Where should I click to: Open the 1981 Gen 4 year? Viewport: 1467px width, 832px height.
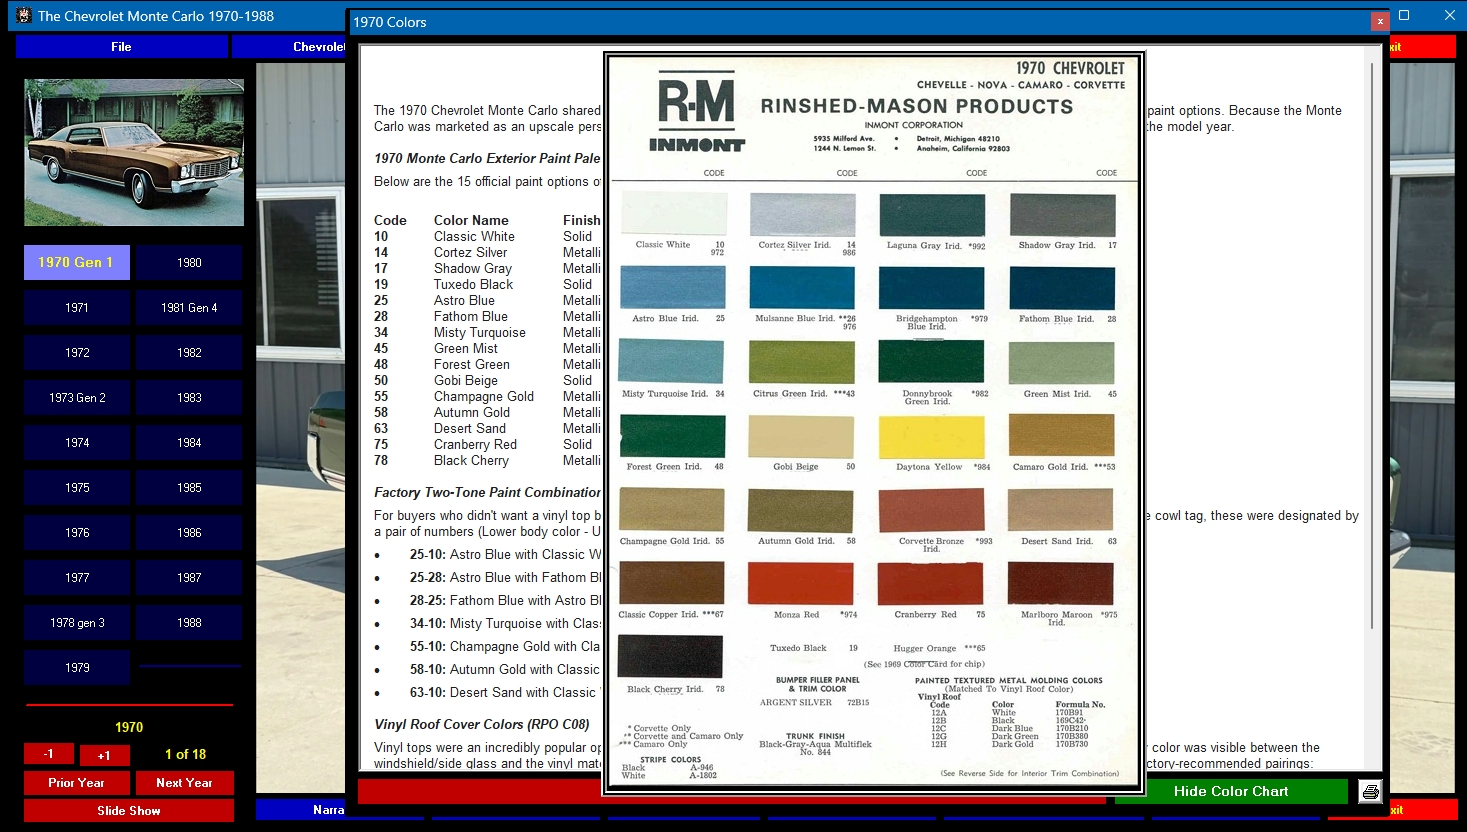tap(189, 307)
